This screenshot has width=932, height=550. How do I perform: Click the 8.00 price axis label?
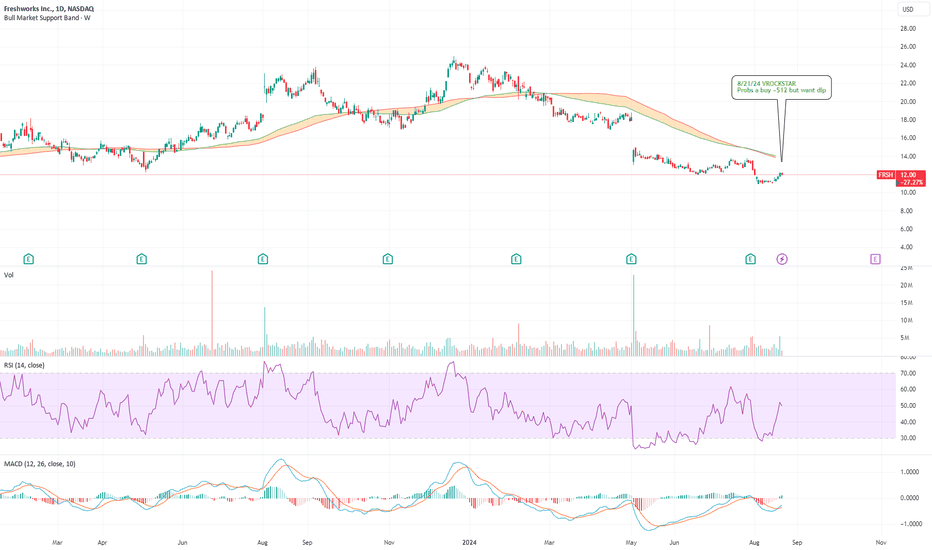coord(906,211)
